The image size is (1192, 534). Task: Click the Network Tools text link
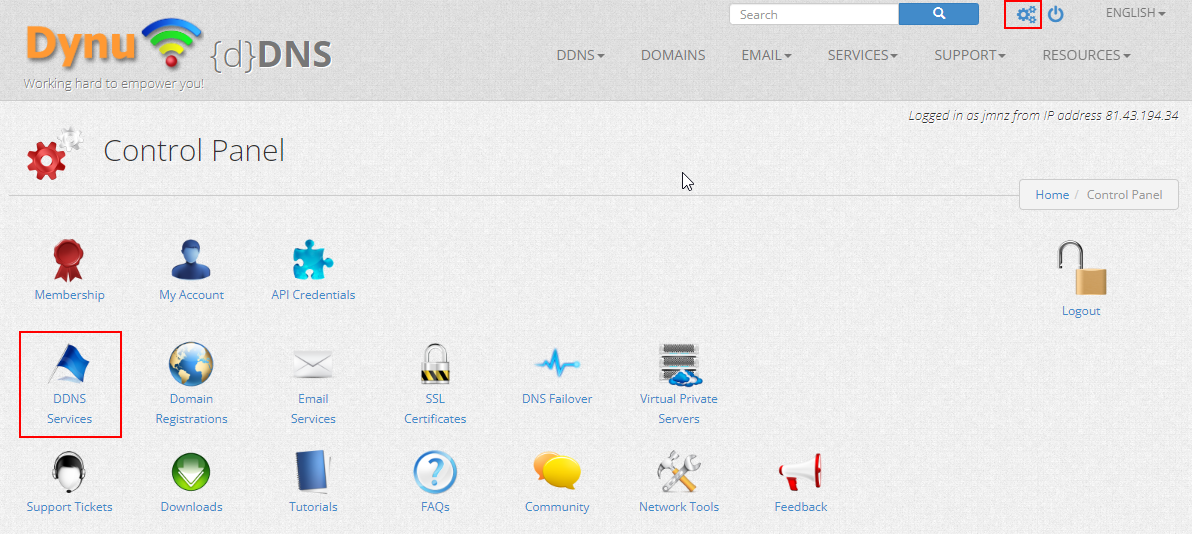pyautogui.click(x=679, y=507)
